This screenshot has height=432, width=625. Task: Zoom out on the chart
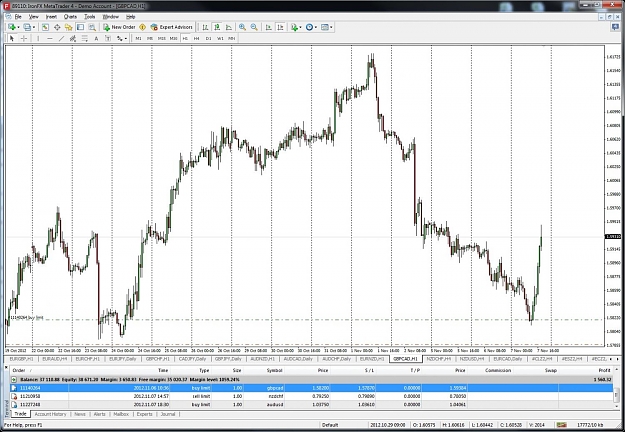(x=254, y=27)
